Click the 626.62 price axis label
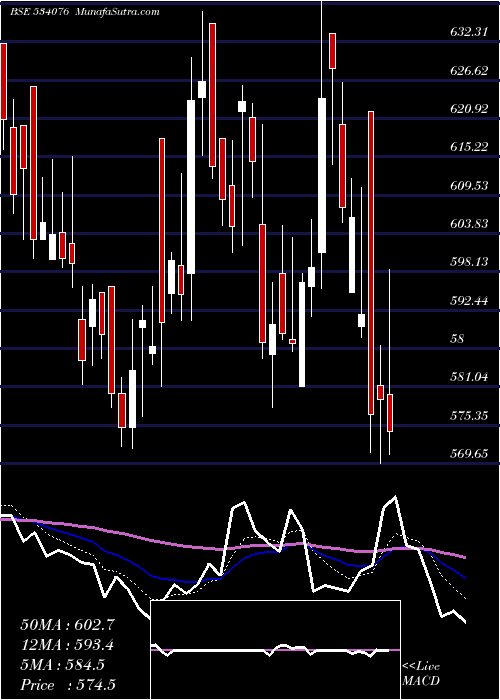Screen dimensions: 500x700 coord(469,70)
